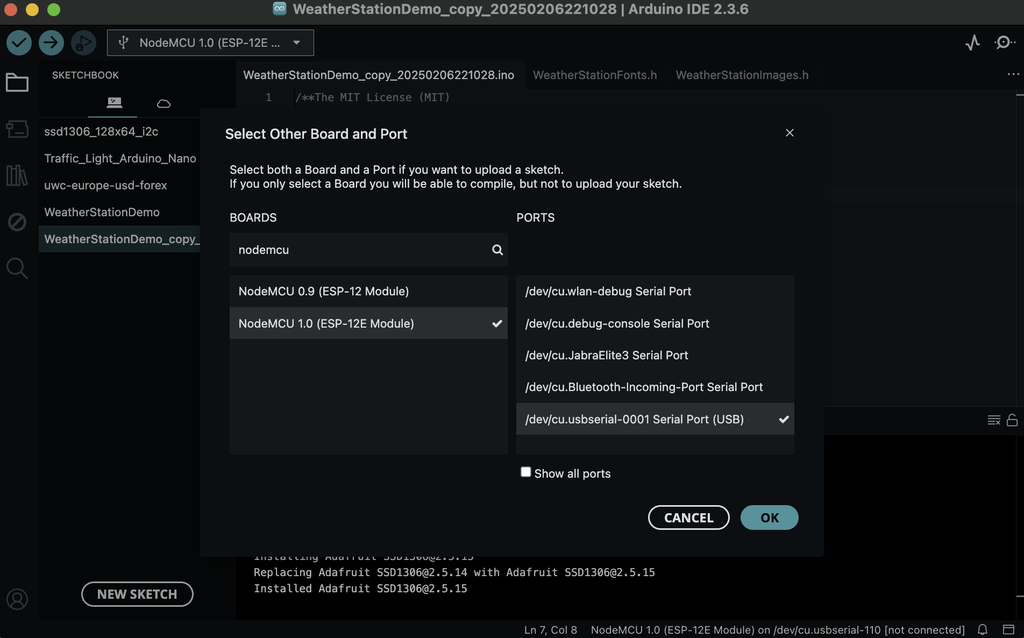
Task: Switch to the WeatherStationImages.h tab
Action: point(742,75)
